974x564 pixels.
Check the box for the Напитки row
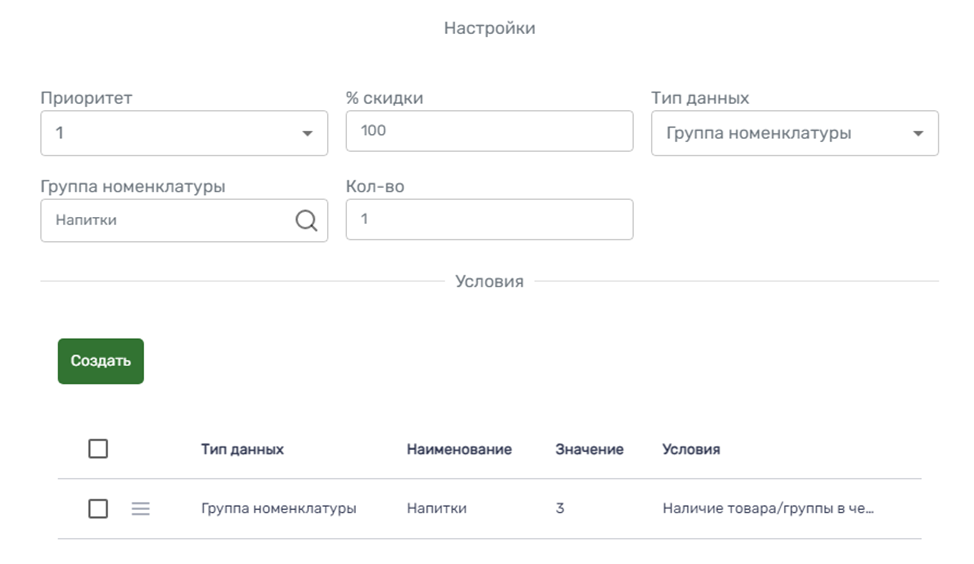[98, 509]
